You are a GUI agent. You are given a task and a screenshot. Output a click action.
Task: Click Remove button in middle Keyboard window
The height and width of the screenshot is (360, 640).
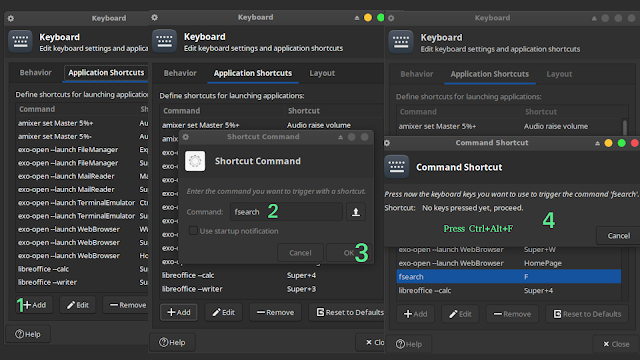pos(275,312)
